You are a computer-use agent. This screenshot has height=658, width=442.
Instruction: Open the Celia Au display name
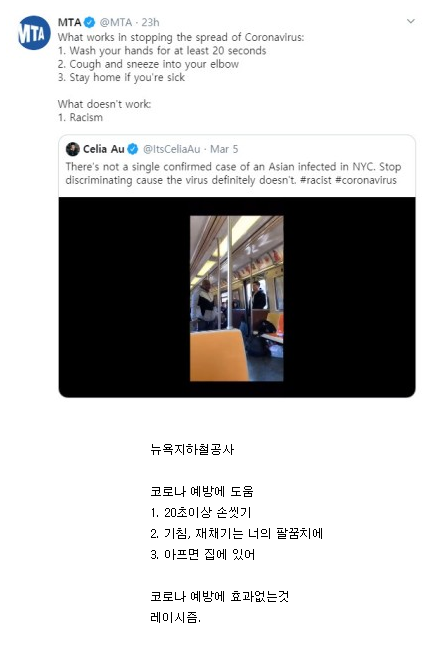(x=103, y=149)
